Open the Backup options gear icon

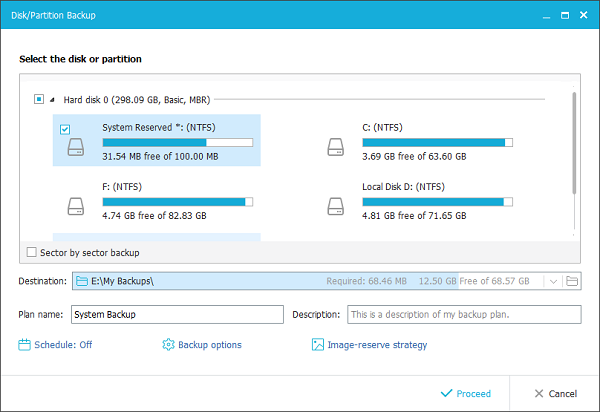tap(168, 345)
